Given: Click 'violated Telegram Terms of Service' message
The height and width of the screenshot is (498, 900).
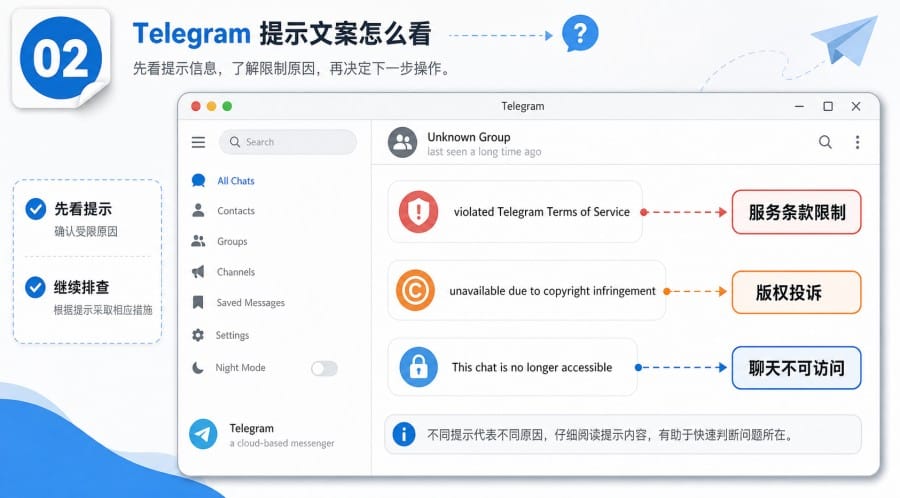Looking at the screenshot, I should (541, 212).
